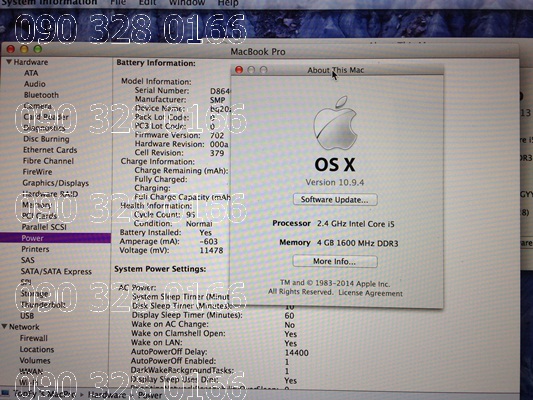
Task: Click the Cell Revision value 379
Action: click(x=217, y=153)
